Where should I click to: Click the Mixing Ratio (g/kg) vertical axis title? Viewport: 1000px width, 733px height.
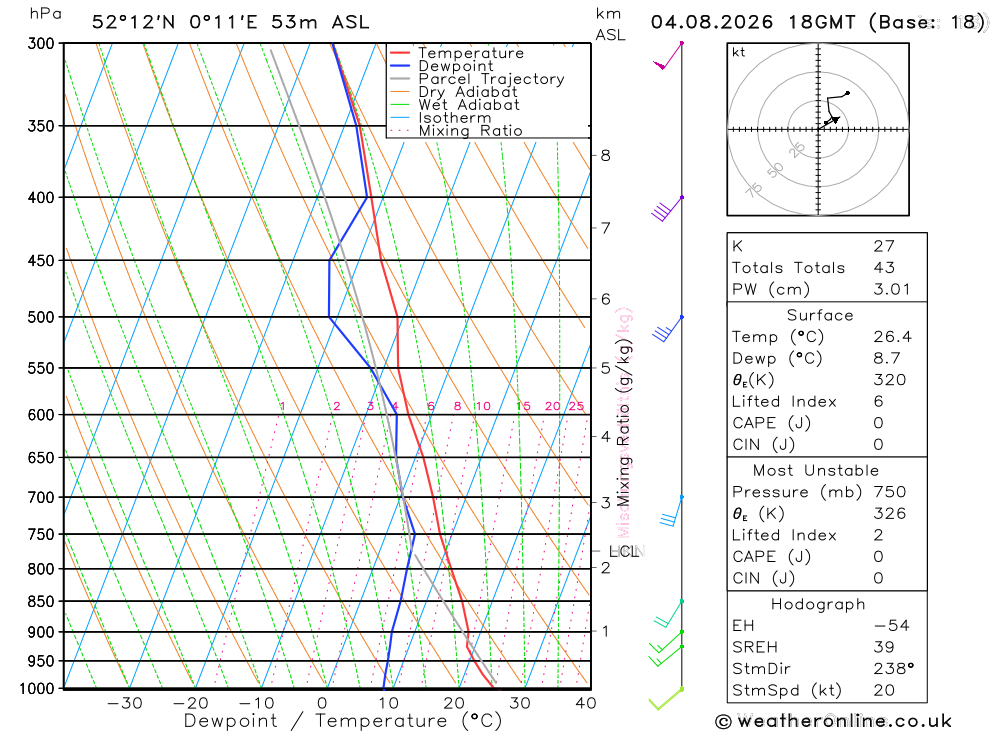click(624, 422)
